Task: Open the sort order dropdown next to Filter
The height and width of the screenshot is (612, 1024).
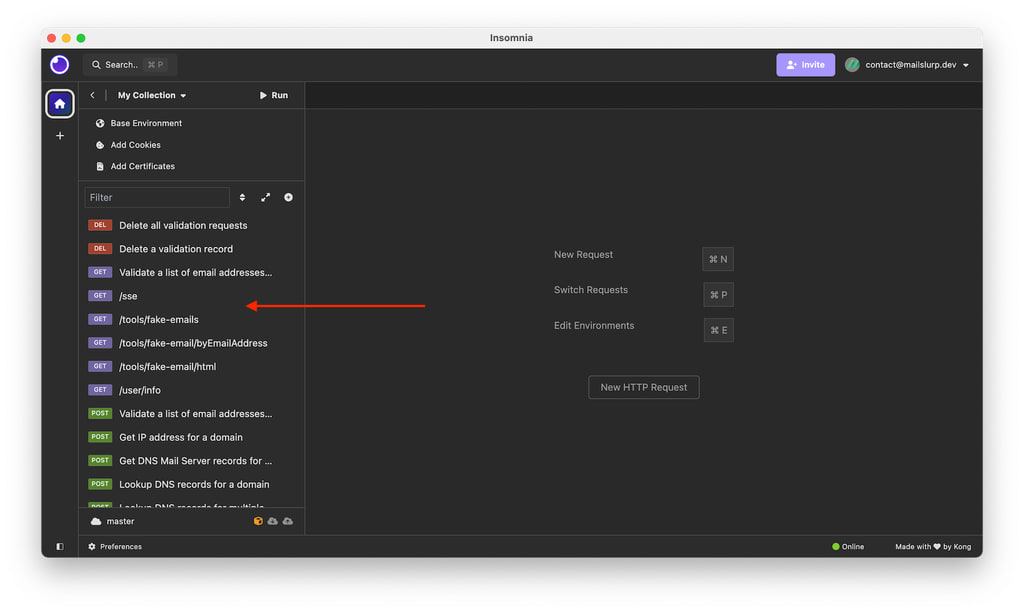Action: pos(242,197)
